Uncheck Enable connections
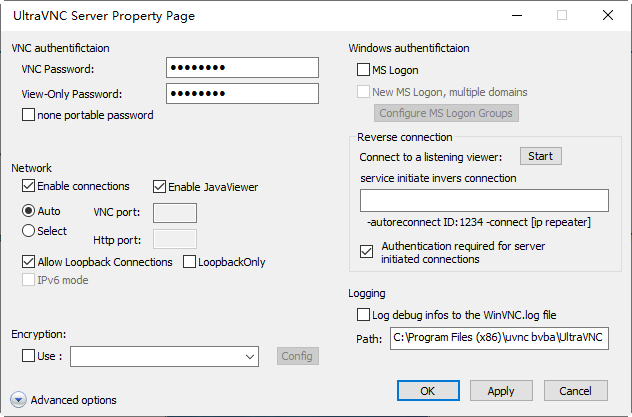 [x=28, y=186]
